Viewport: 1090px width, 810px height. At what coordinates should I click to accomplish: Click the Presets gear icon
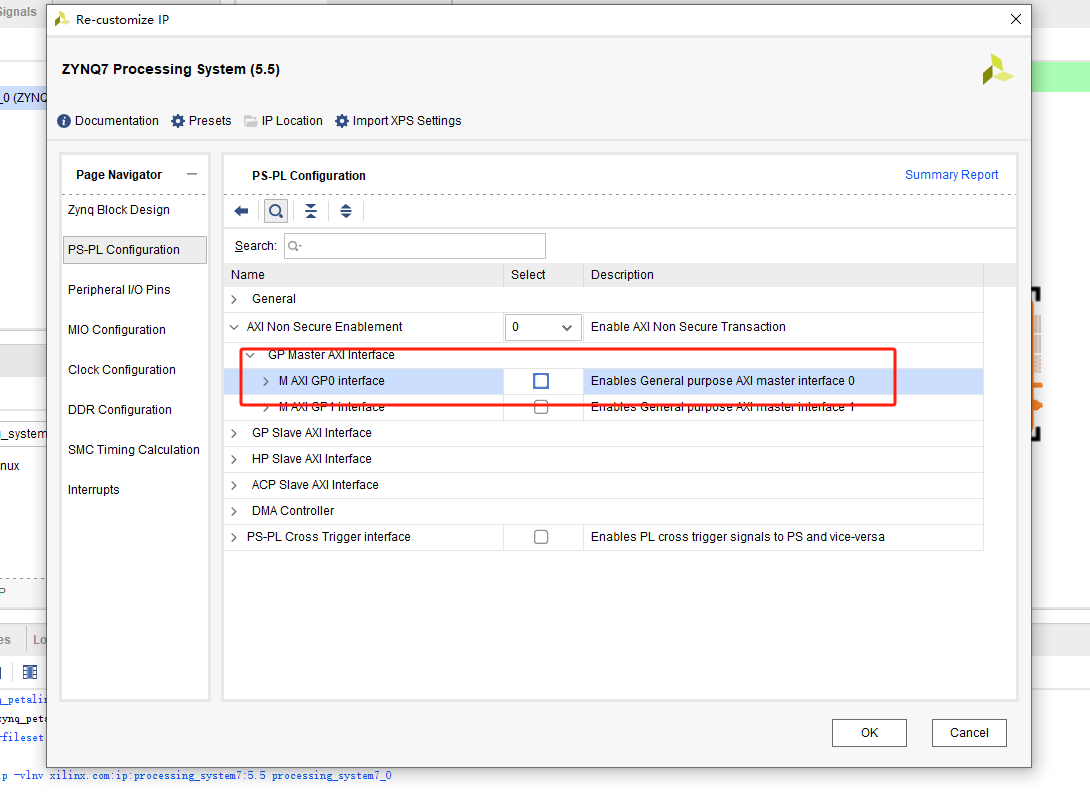click(x=178, y=121)
